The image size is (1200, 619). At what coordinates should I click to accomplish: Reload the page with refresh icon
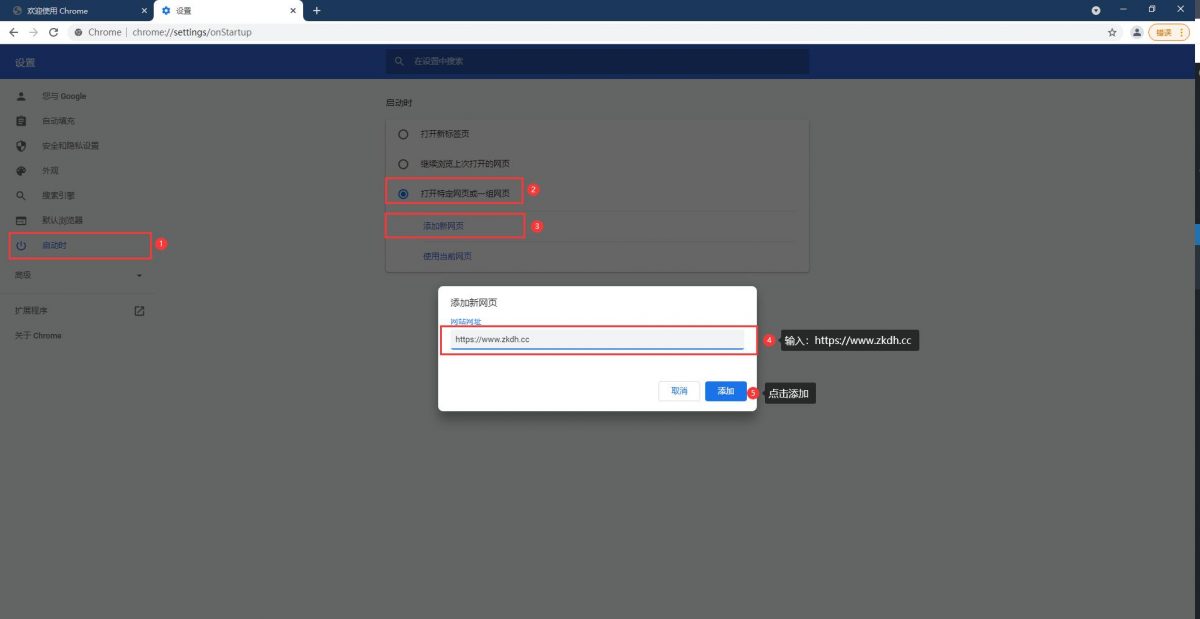pos(53,32)
